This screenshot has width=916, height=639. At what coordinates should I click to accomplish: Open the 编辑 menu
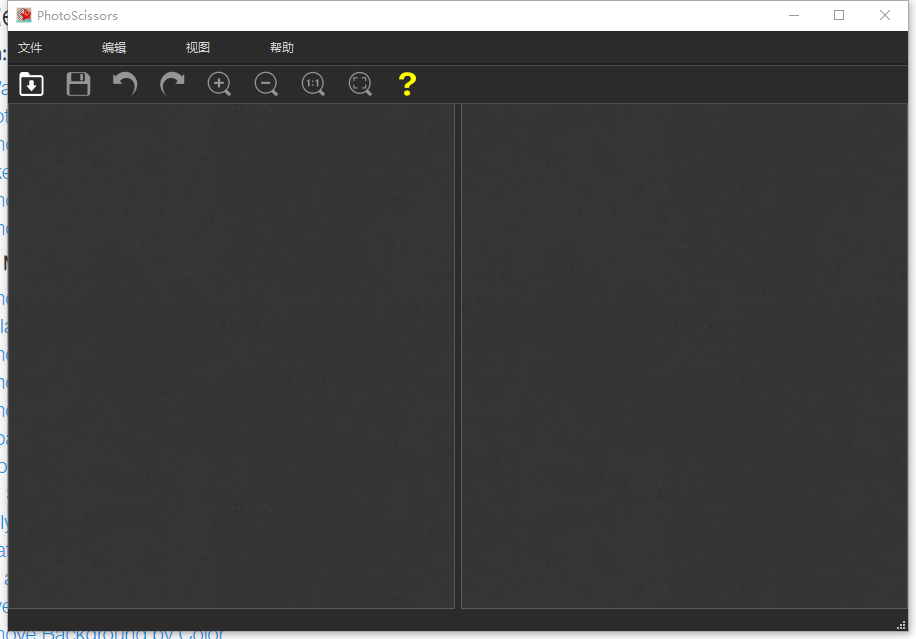tap(114, 48)
